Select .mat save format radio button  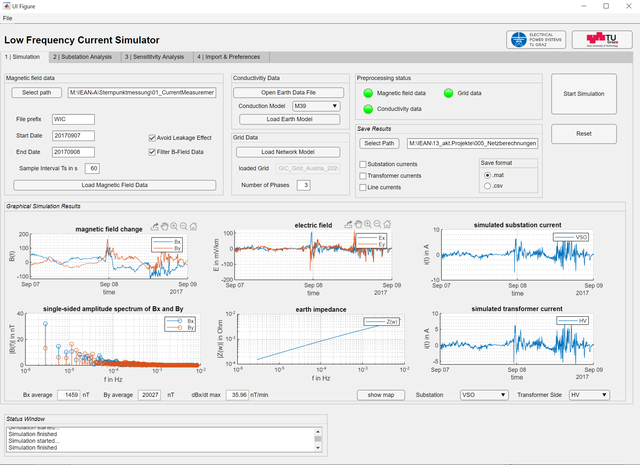(487, 175)
